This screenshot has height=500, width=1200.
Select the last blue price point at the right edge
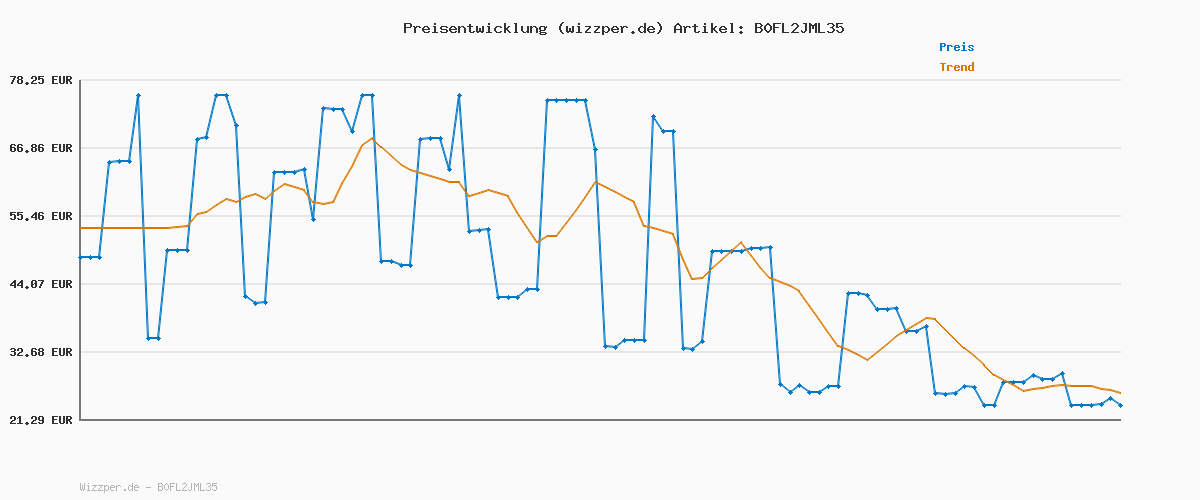click(x=1120, y=405)
